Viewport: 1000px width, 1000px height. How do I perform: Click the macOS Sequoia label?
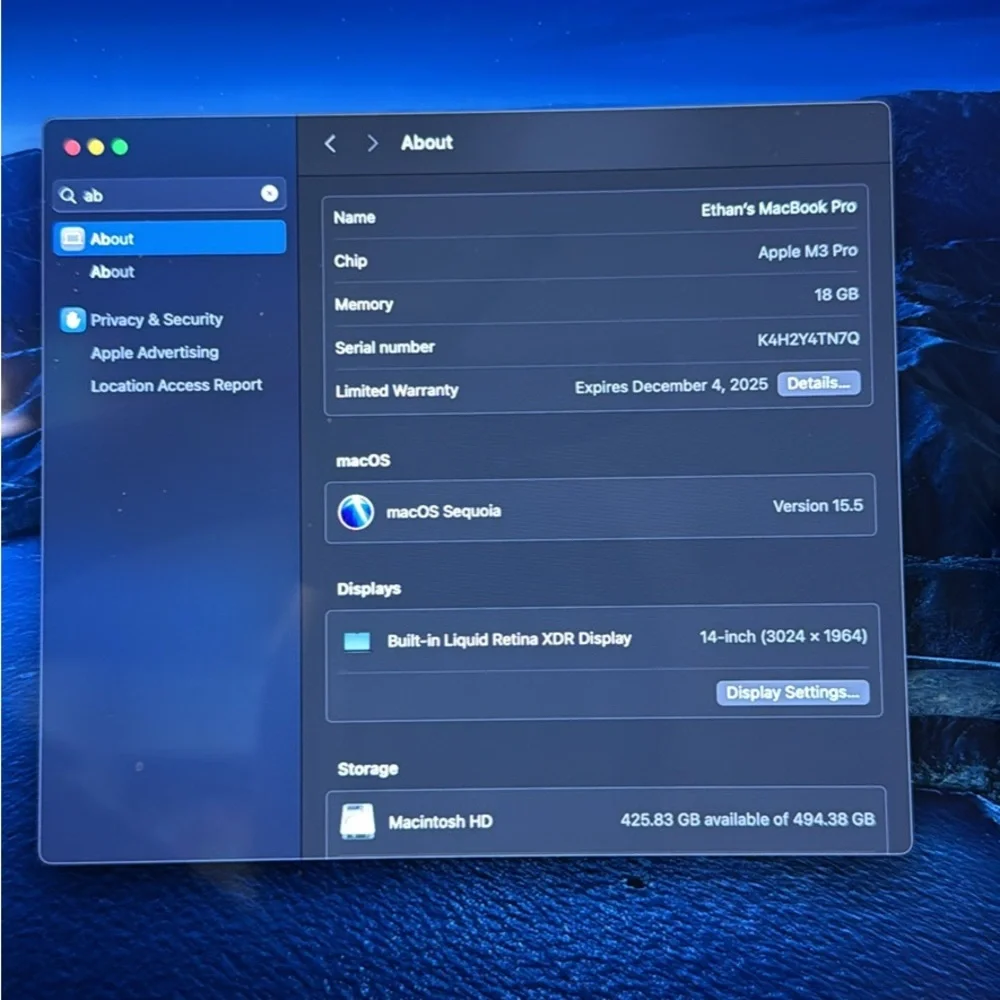[x=444, y=511]
